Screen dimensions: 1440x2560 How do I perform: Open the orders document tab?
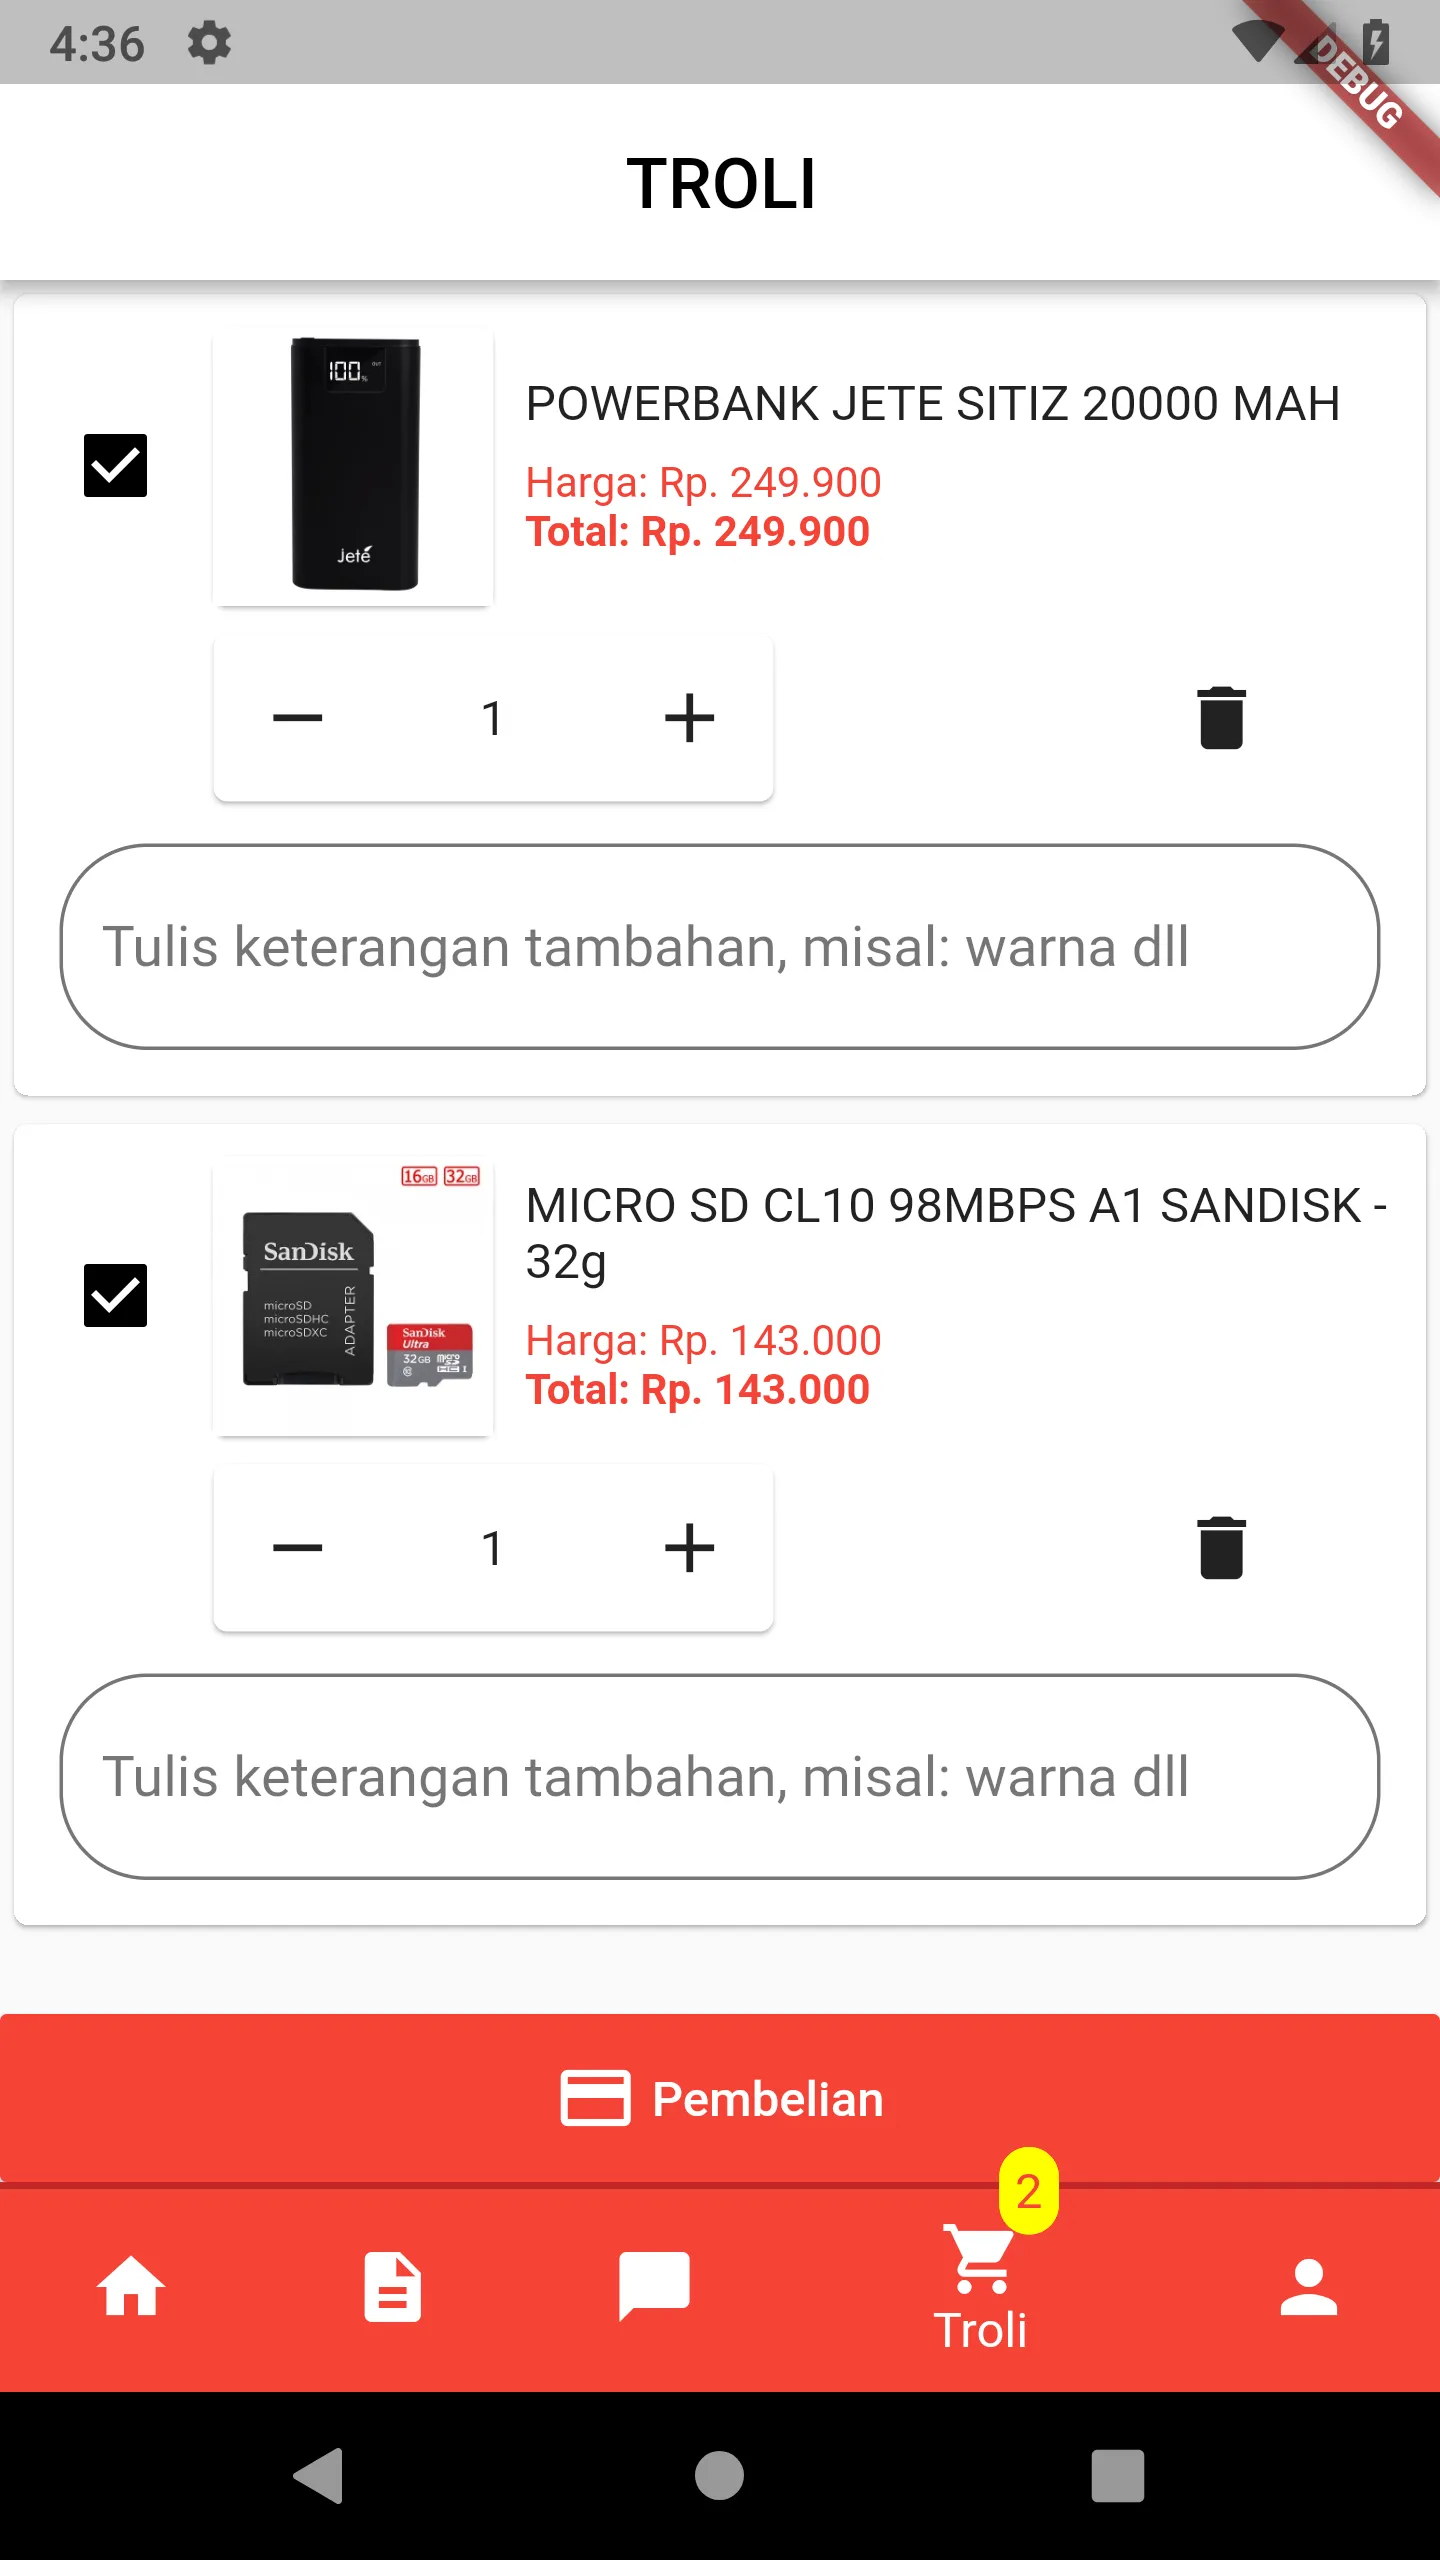[x=392, y=2286]
